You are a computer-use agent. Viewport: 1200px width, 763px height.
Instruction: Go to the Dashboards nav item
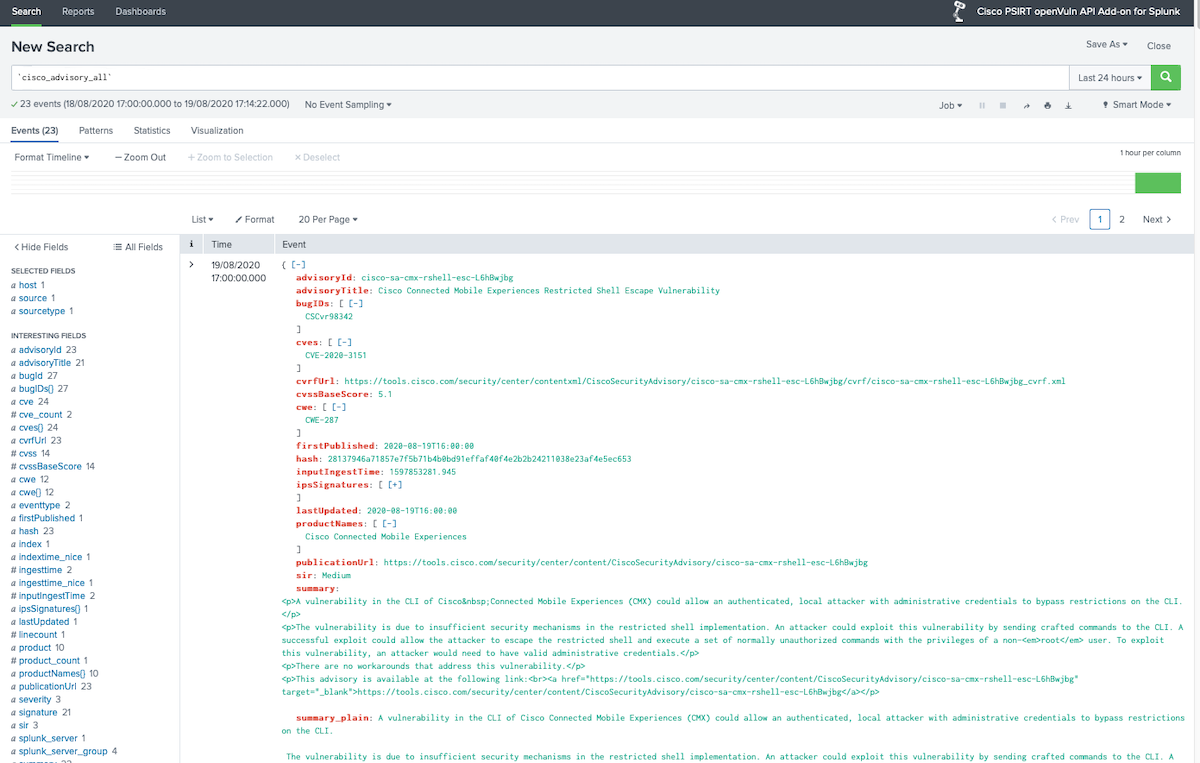point(141,12)
